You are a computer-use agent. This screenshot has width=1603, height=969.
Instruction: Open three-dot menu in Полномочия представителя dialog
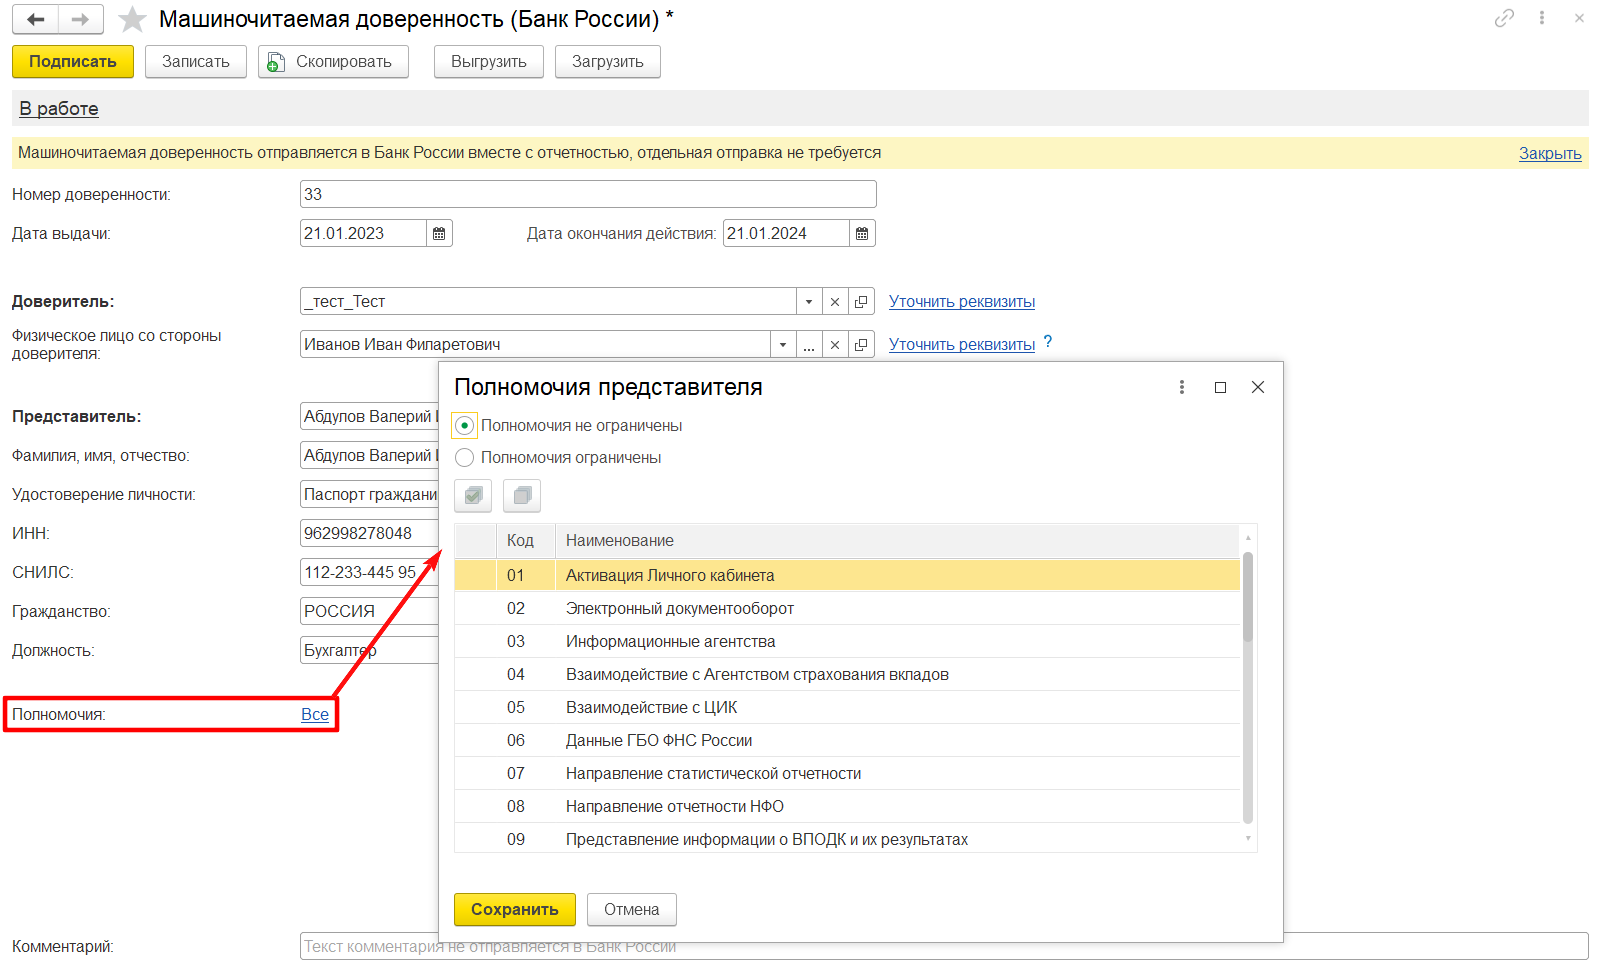pos(1182,387)
